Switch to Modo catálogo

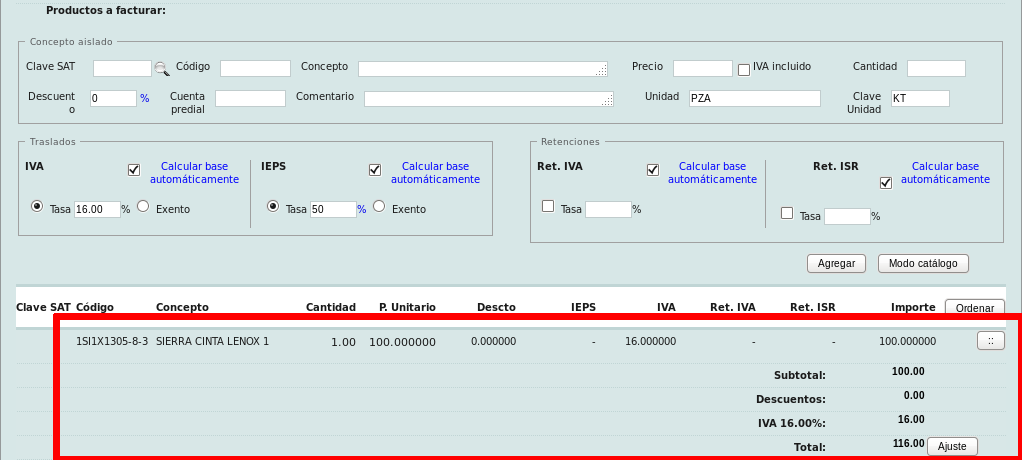[923, 263]
